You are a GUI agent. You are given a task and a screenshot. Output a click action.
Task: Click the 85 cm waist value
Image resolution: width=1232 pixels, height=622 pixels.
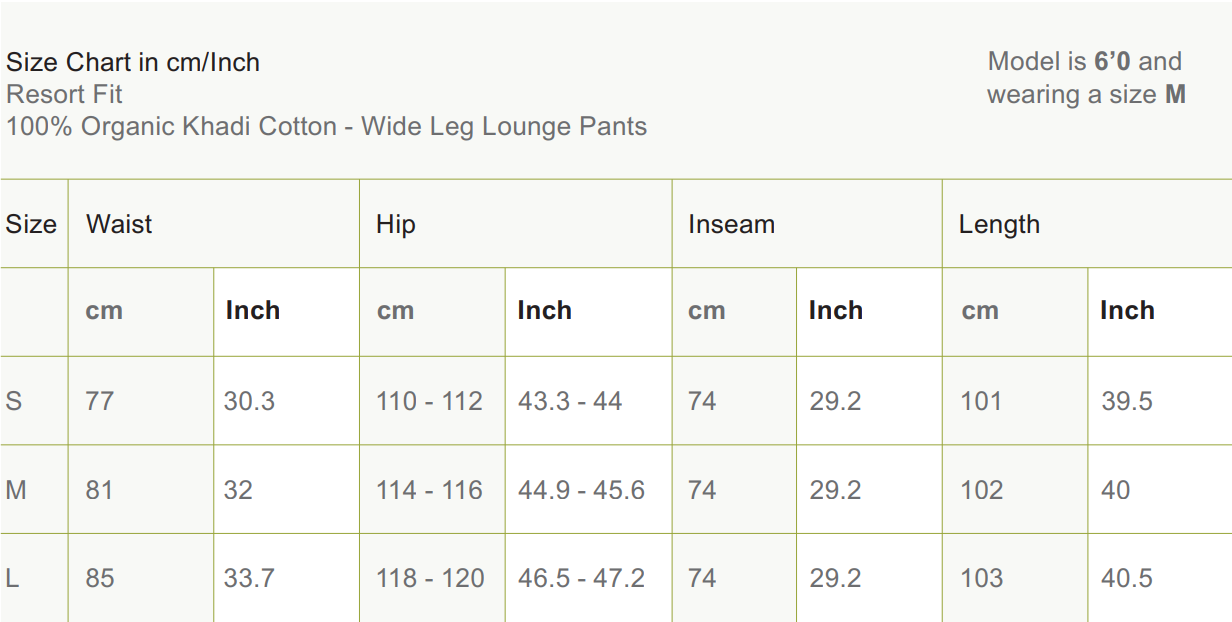coord(100,578)
